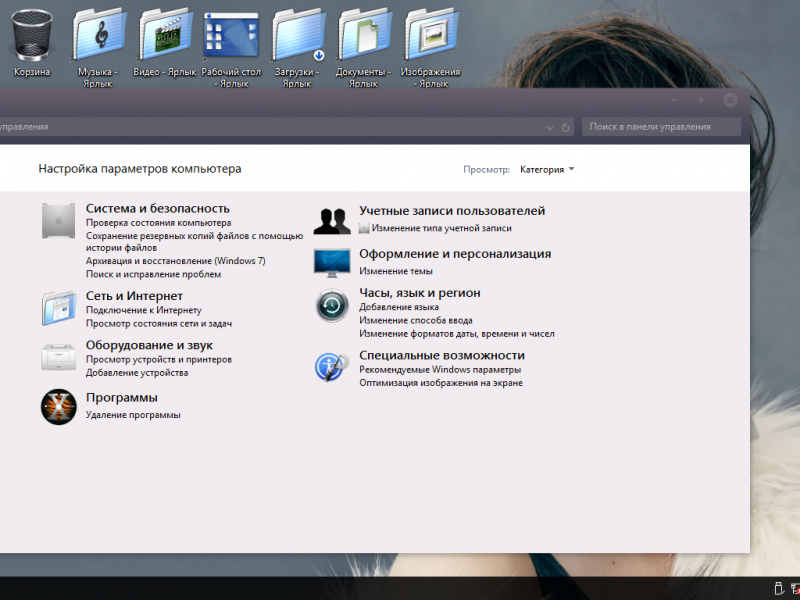The height and width of the screenshot is (600, 800).
Task: Select the Изменение темы link
Action: tap(396, 271)
